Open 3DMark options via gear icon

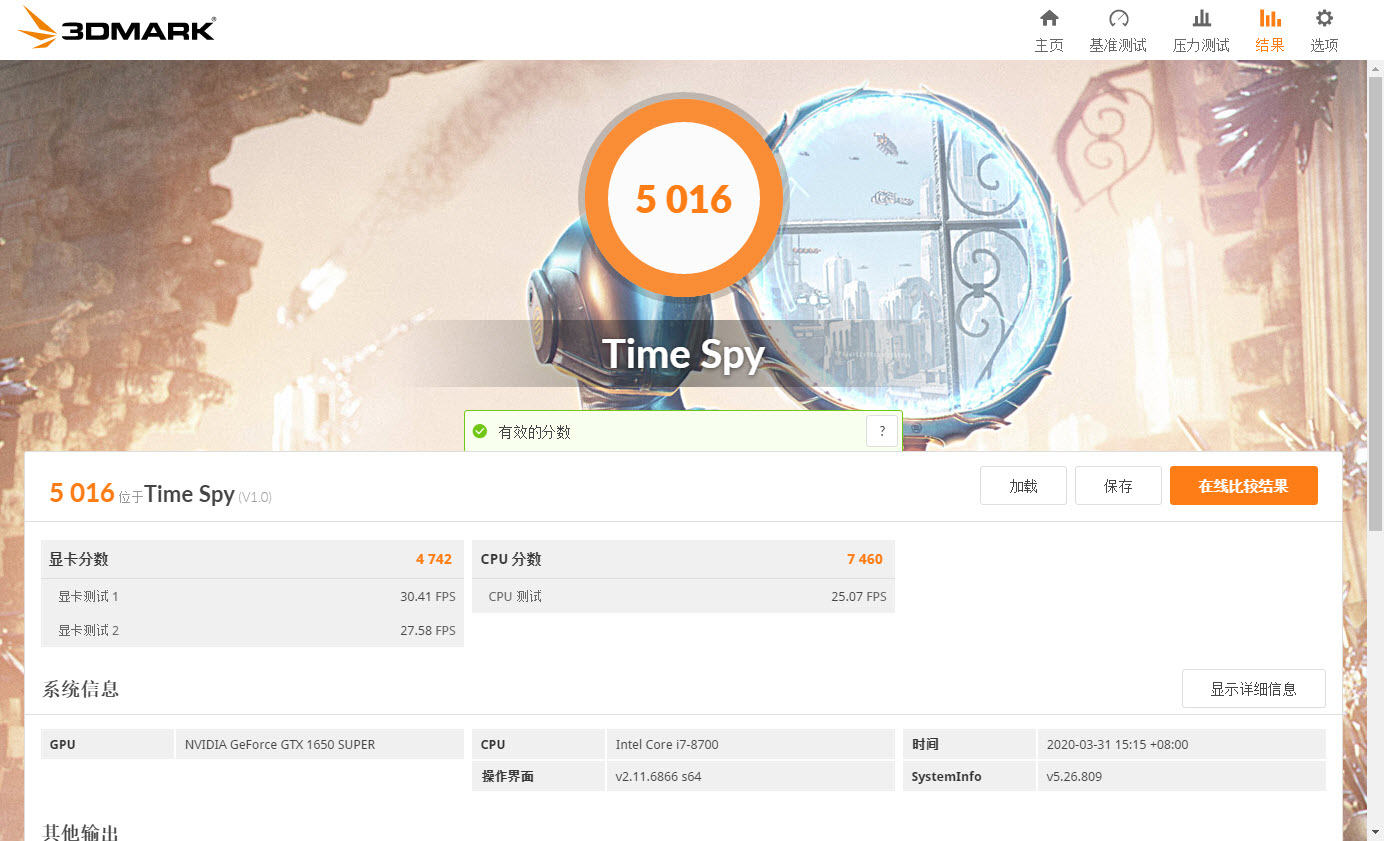(x=1323, y=29)
